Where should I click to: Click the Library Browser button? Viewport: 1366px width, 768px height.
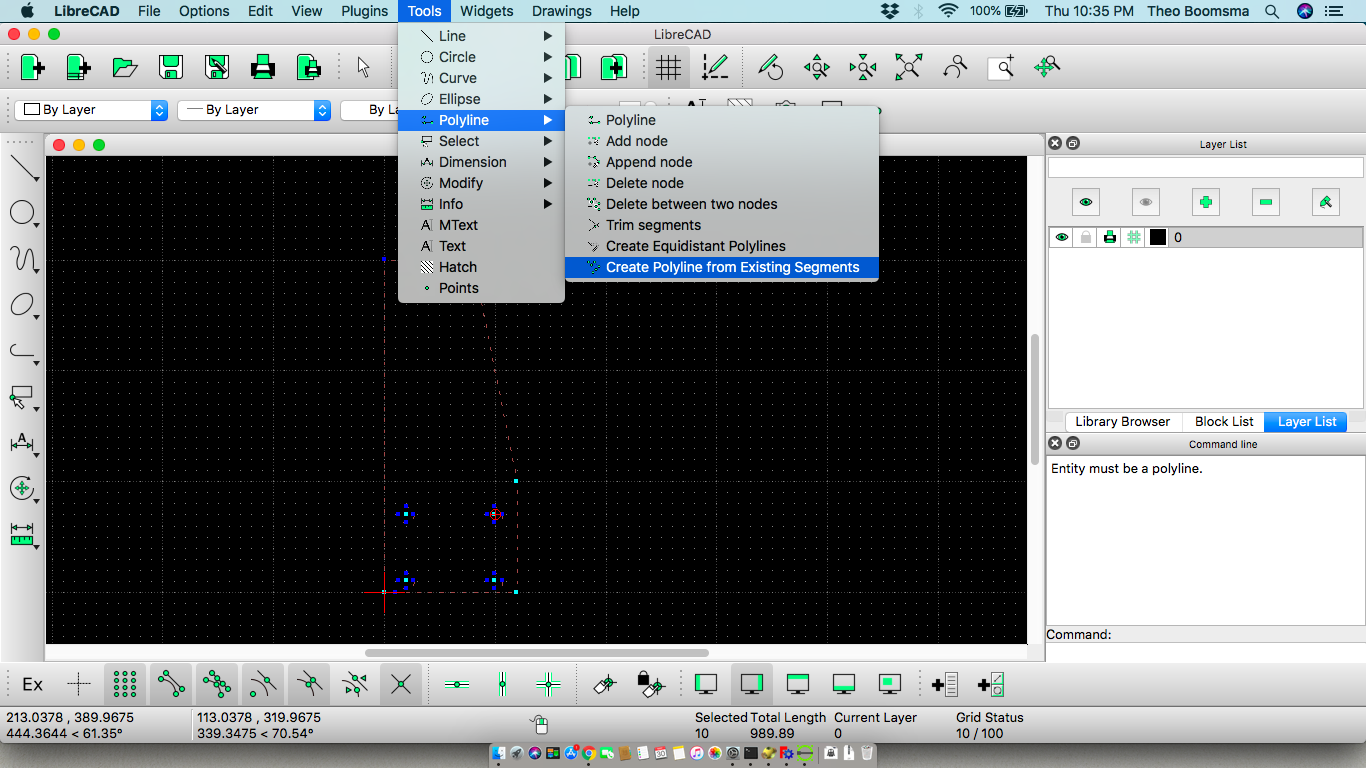pos(1121,421)
